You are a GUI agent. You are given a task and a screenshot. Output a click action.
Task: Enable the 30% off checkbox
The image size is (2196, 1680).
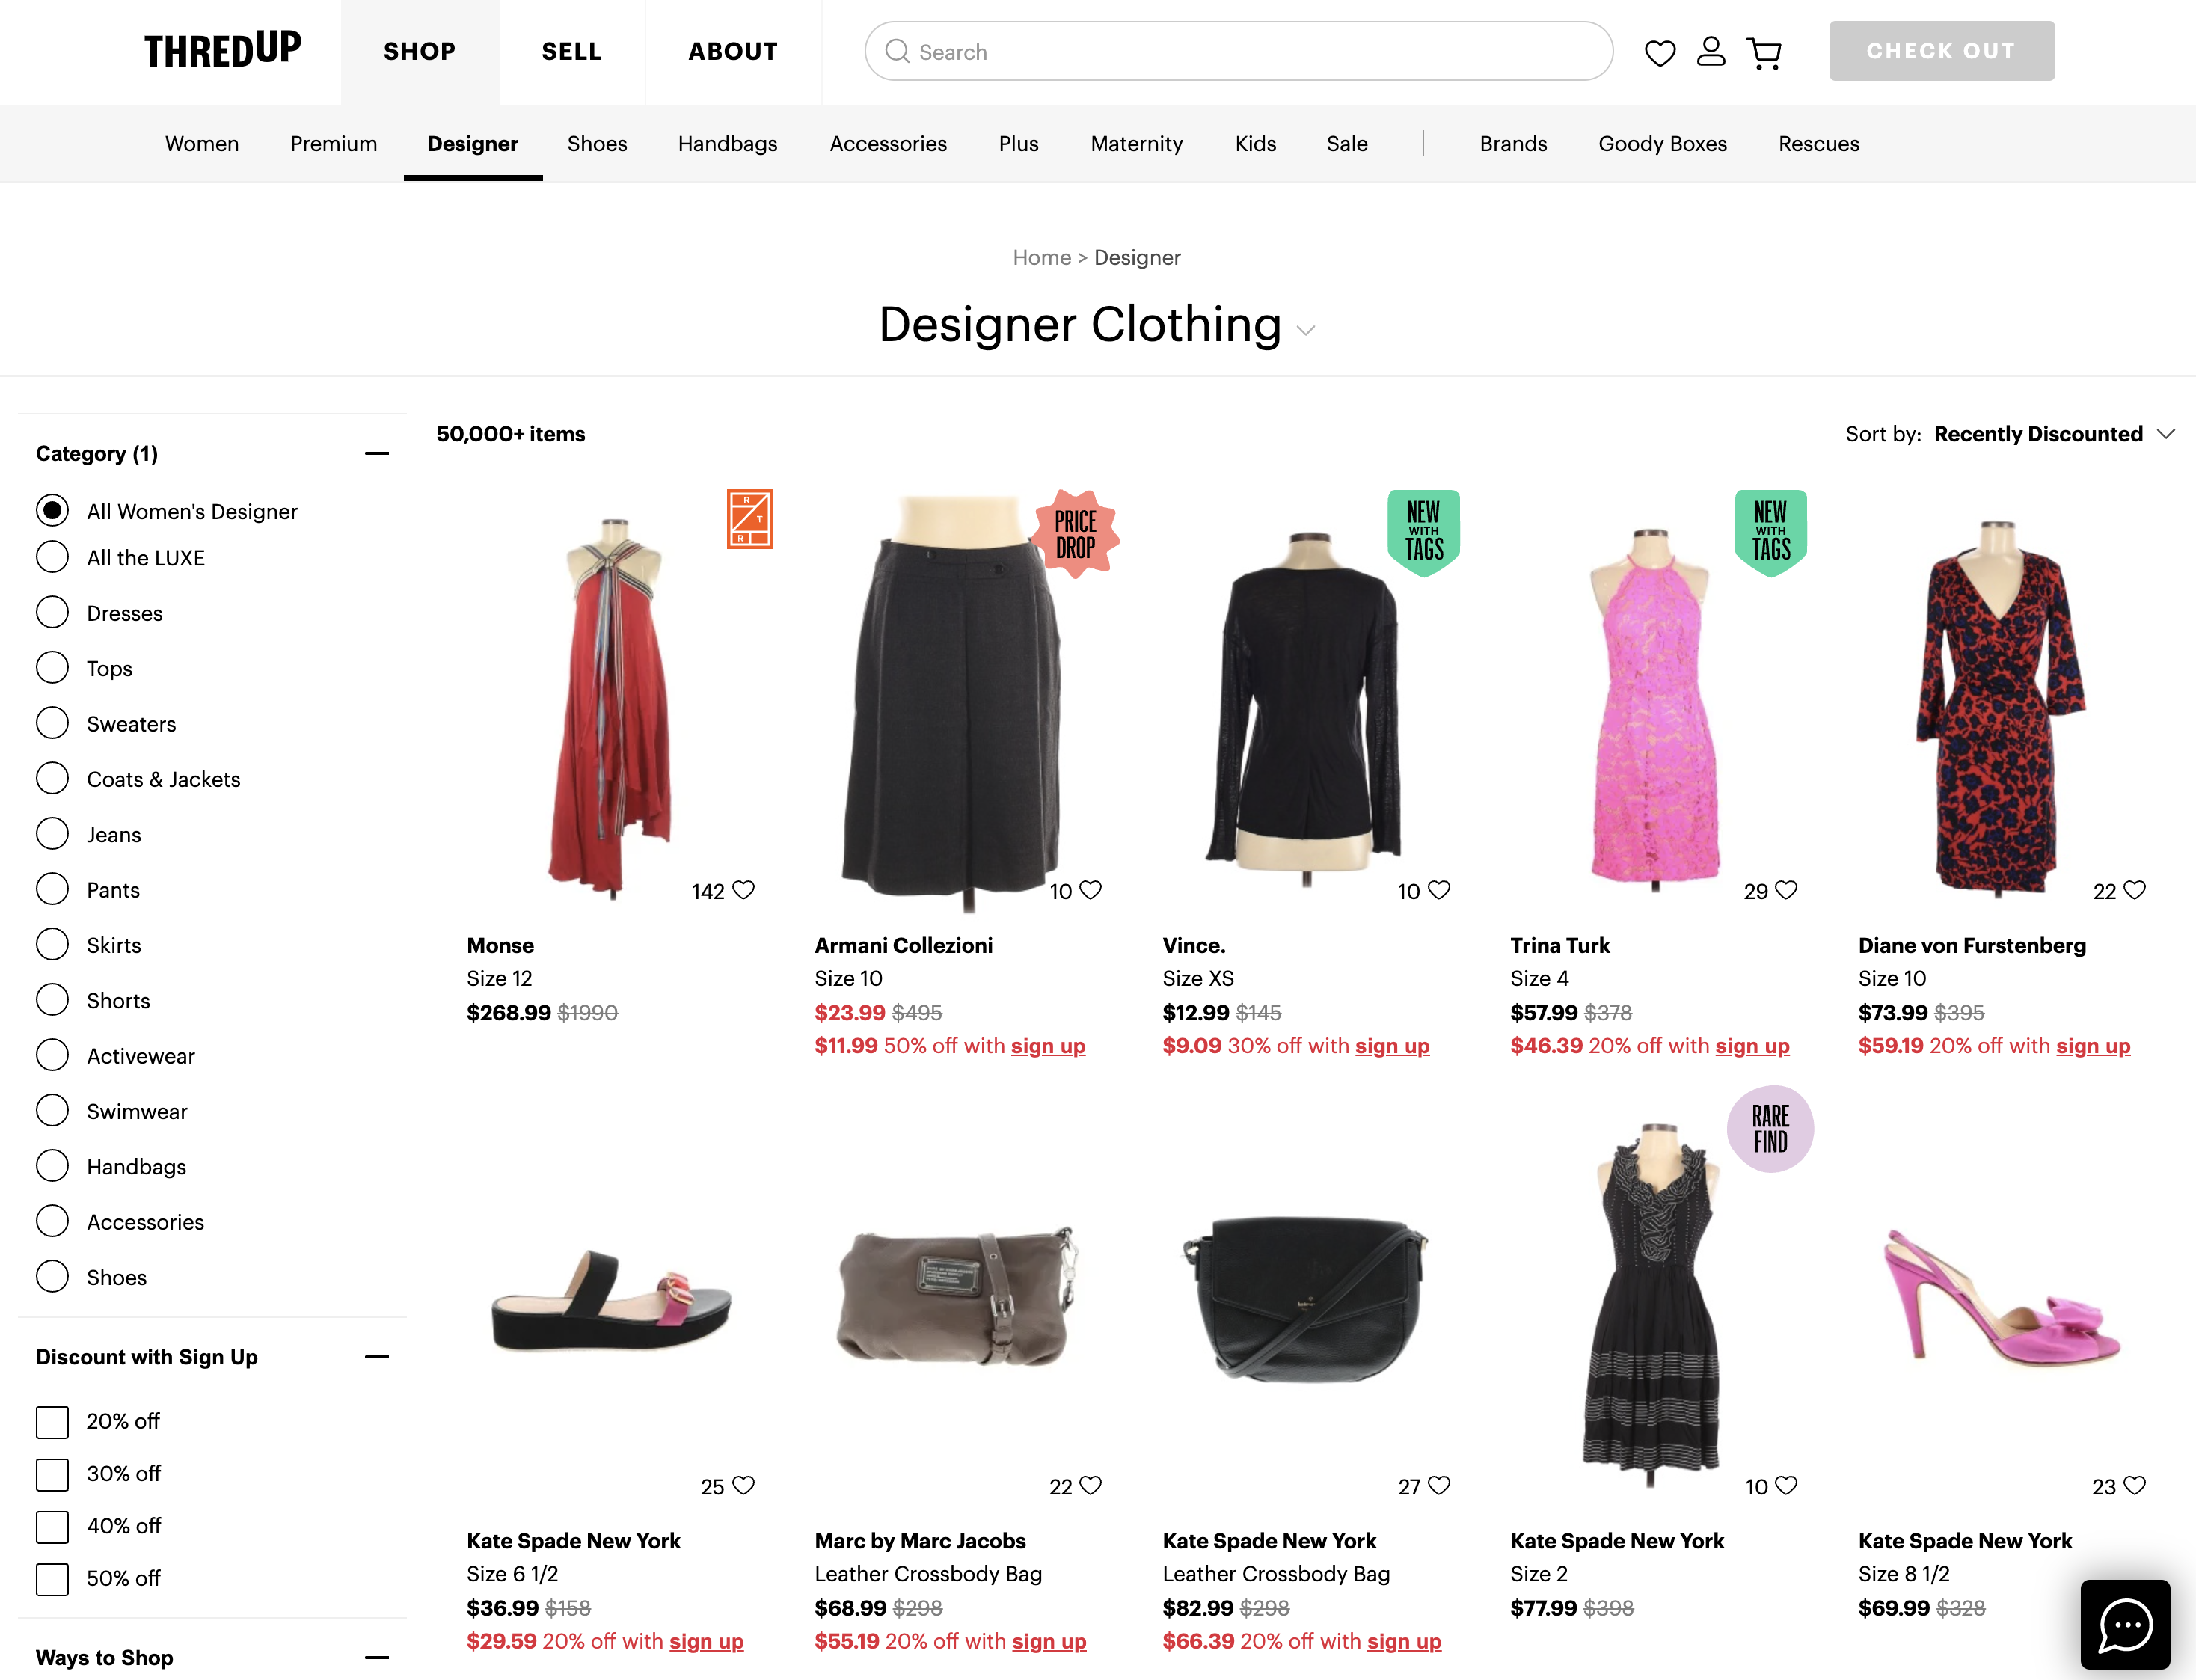[x=53, y=1474]
